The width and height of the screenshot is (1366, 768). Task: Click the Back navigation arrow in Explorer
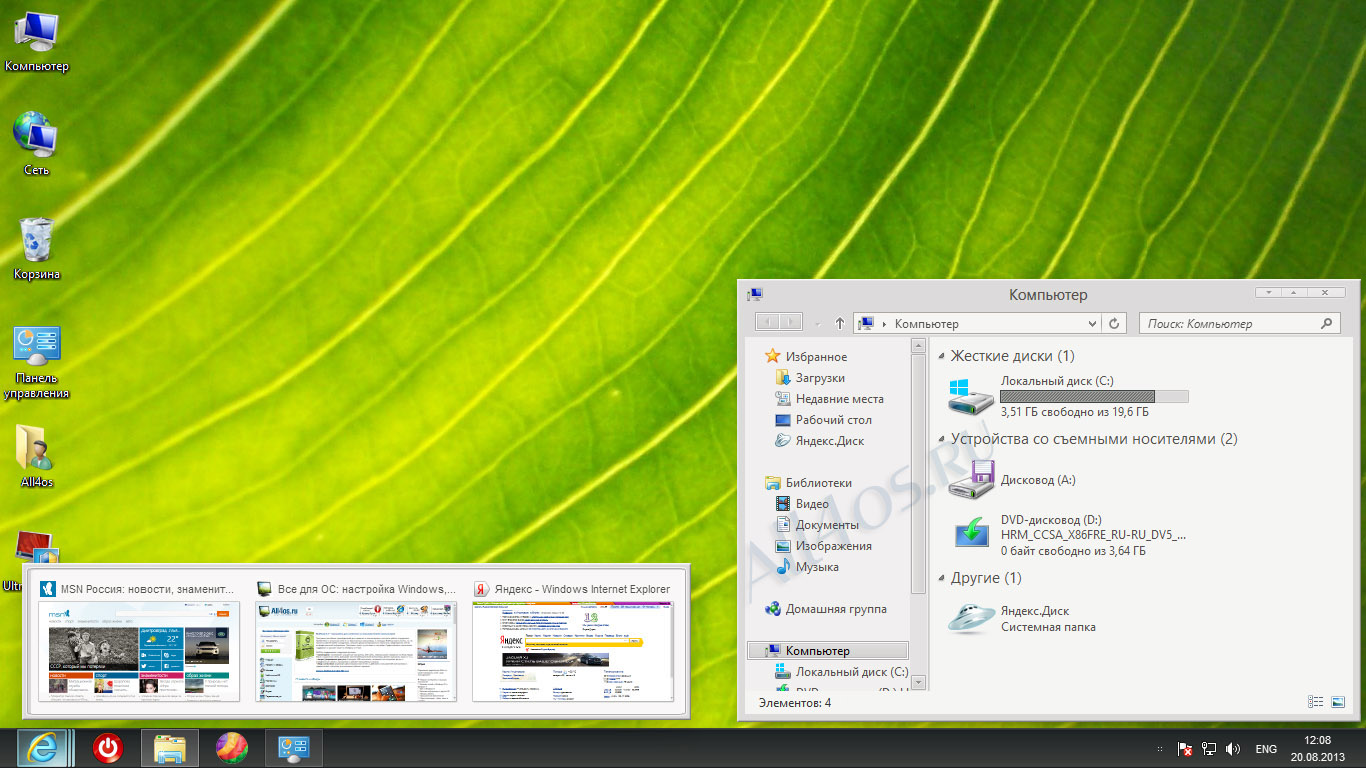(x=767, y=323)
